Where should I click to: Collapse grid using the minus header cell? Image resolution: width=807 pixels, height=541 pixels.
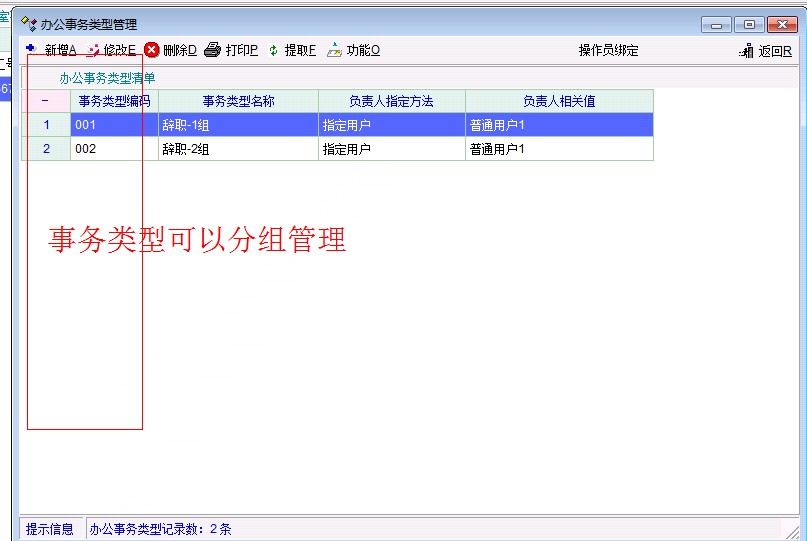click(46, 101)
